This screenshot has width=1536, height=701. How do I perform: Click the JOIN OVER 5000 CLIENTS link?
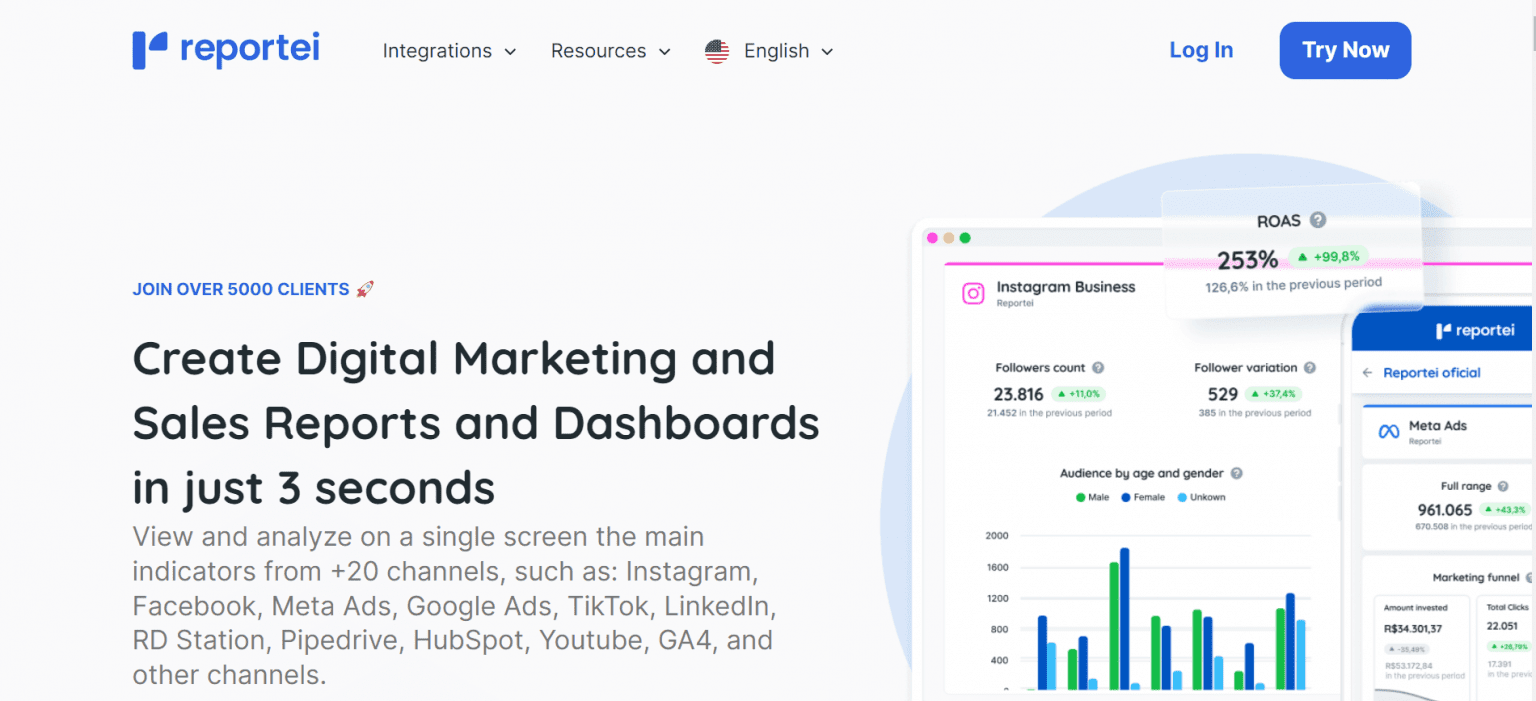click(243, 289)
